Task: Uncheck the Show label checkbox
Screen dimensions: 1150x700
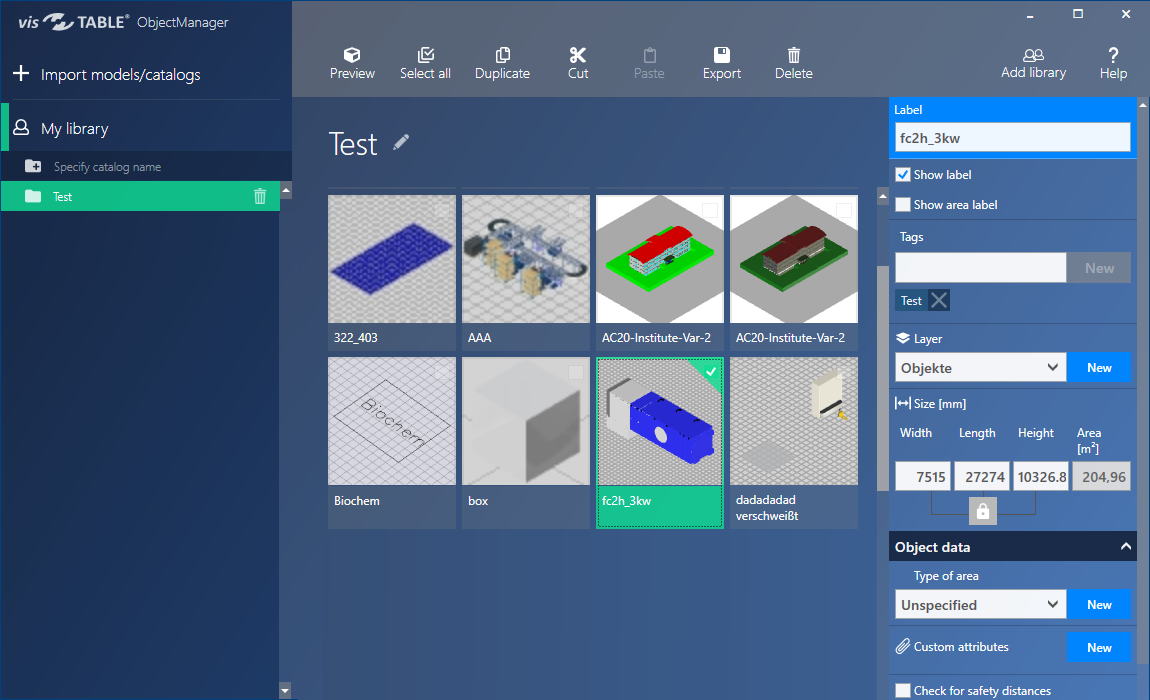Action: click(903, 174)
